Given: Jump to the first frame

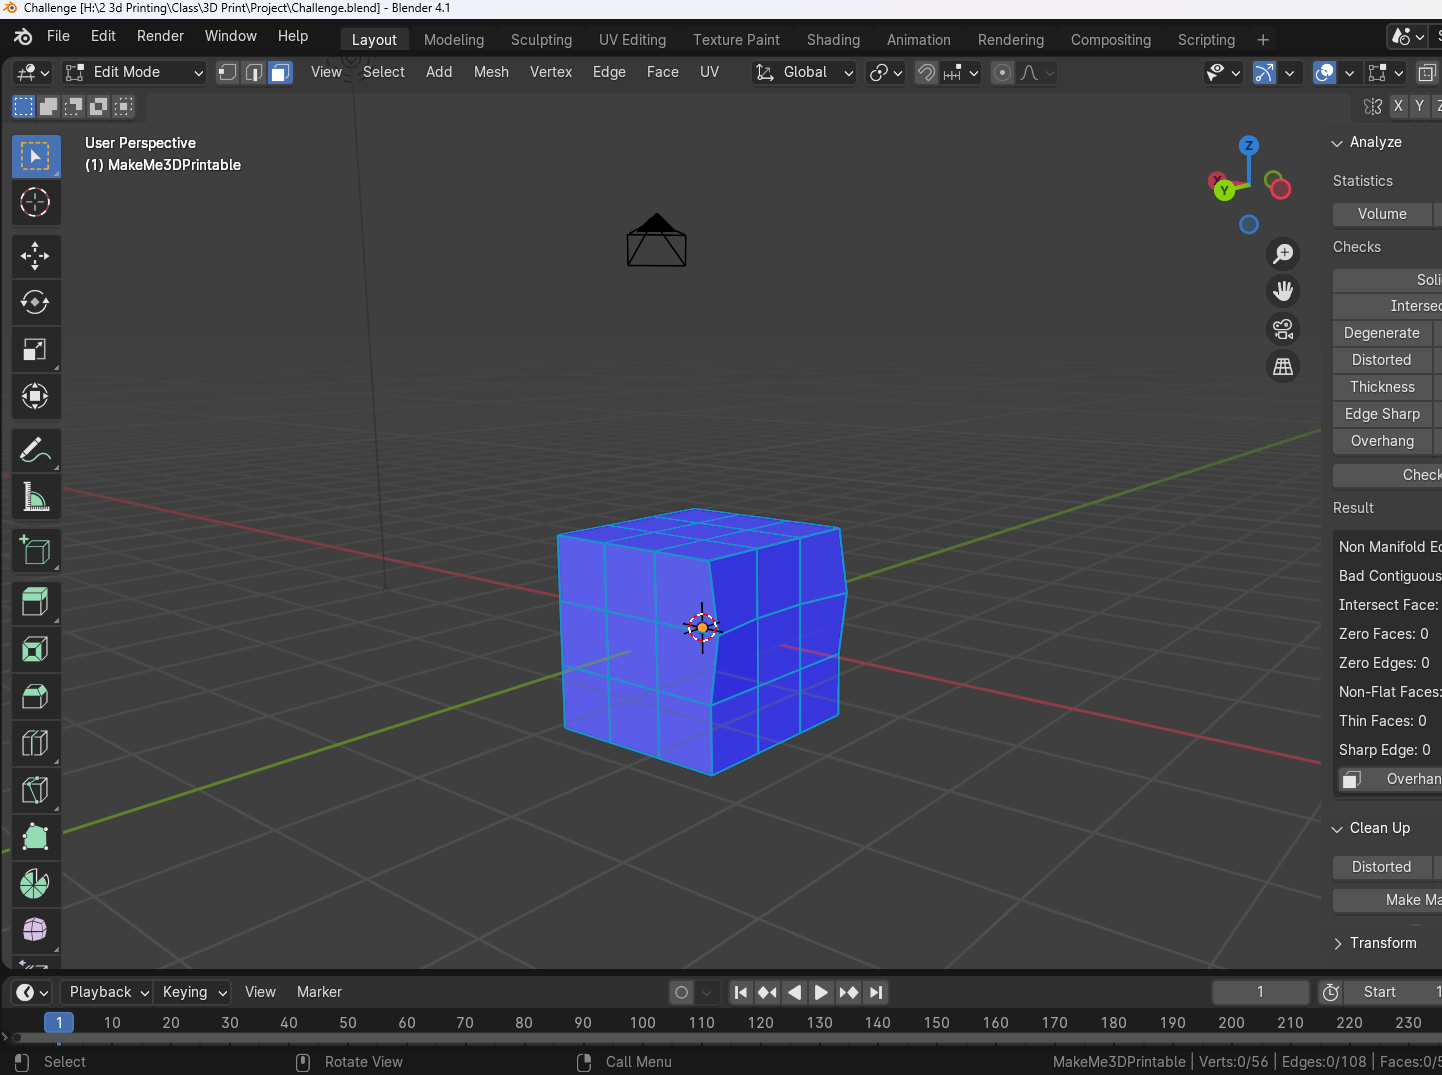Looking at the screenshot, I should click(740, 992).
